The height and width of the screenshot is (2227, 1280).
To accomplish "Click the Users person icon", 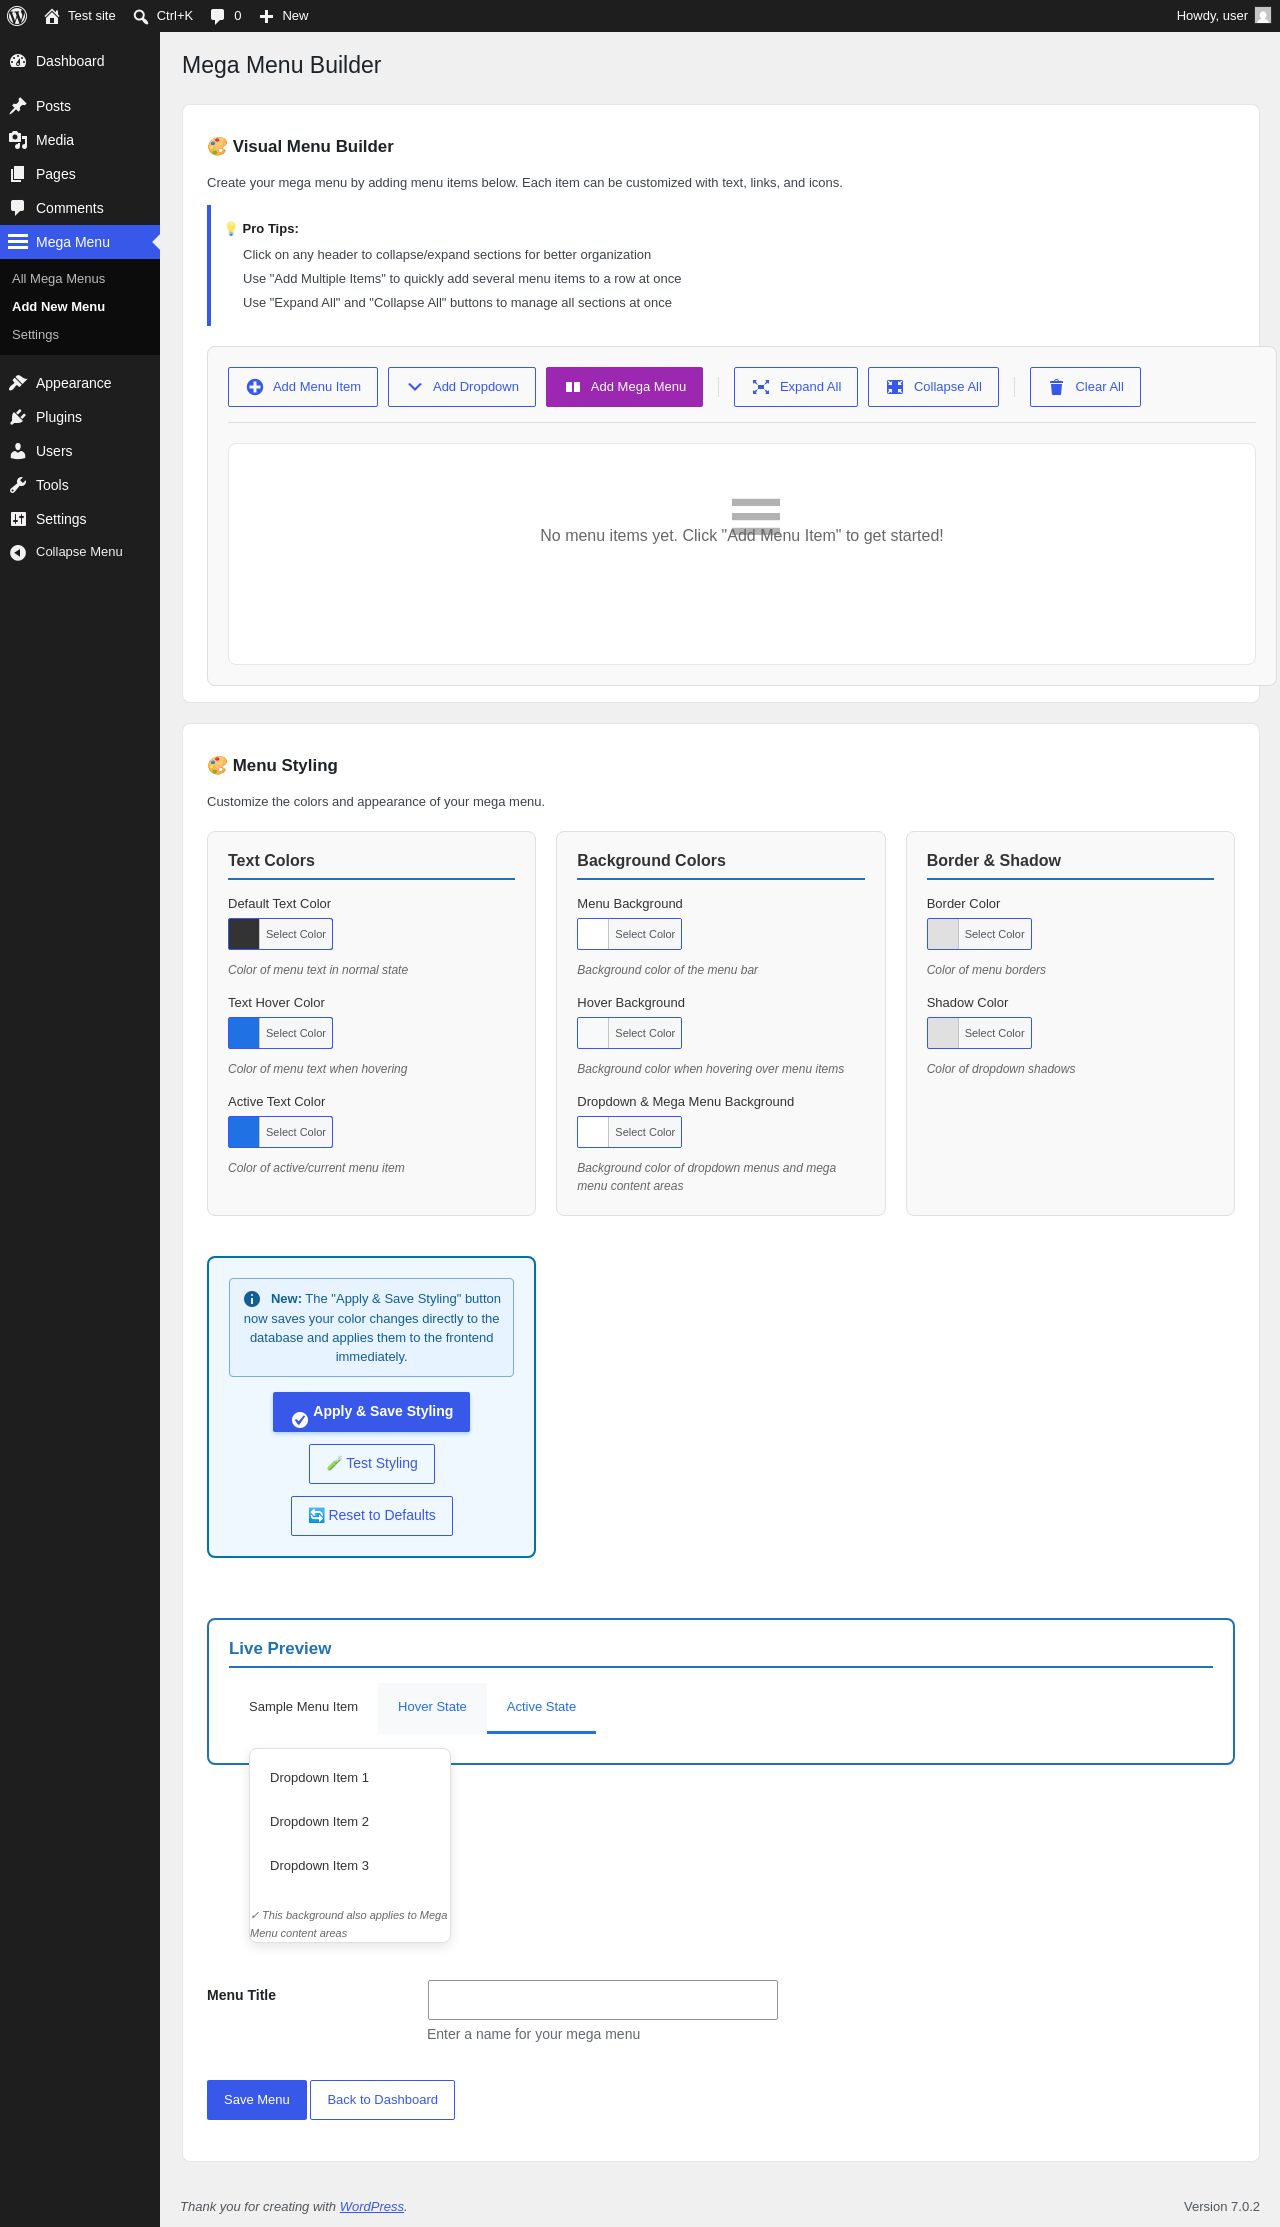I will click(18, 451).
